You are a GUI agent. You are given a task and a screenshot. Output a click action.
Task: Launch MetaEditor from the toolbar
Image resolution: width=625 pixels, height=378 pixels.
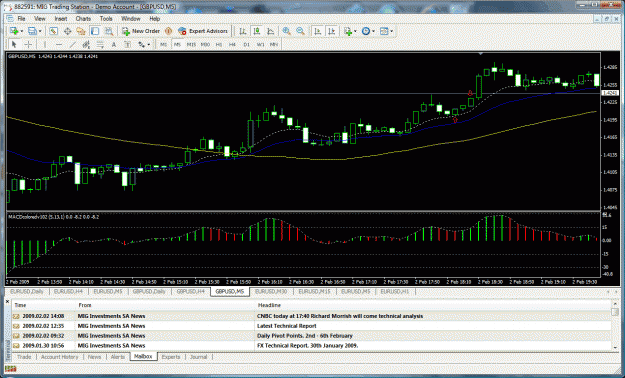(168, 31)
